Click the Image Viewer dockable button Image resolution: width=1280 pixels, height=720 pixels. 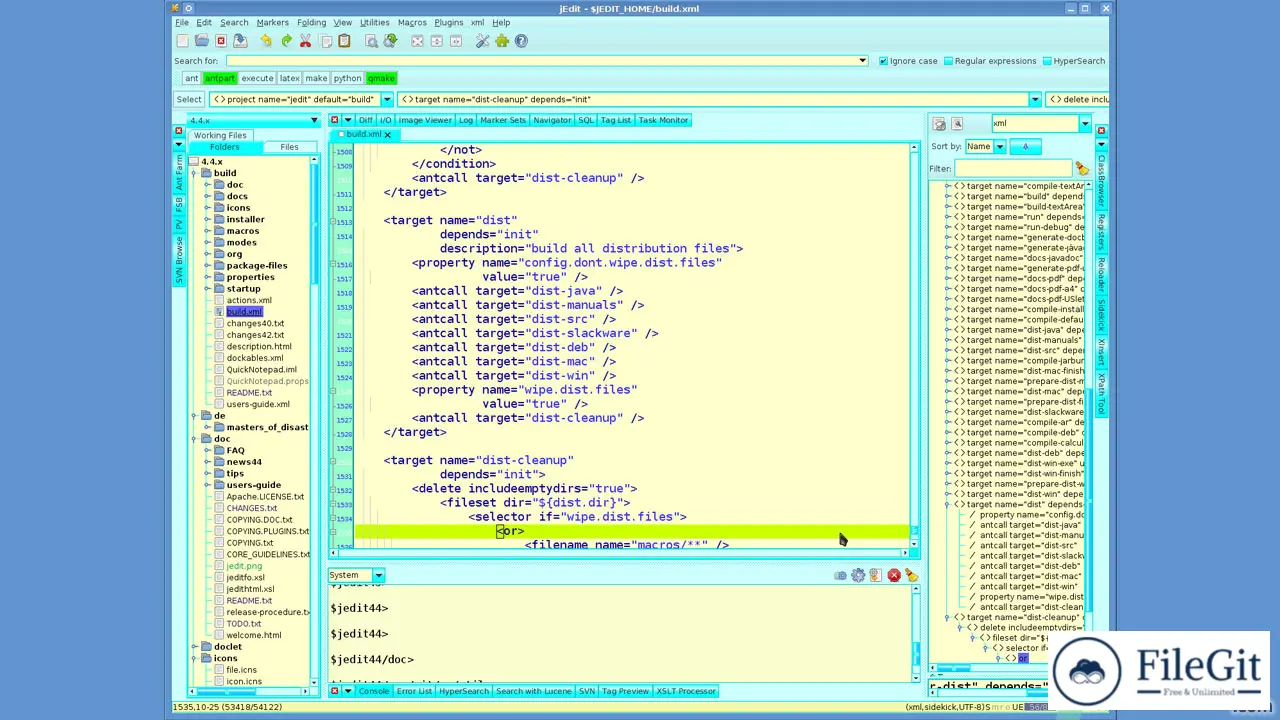pyautogui.click(x=425, y=120)
